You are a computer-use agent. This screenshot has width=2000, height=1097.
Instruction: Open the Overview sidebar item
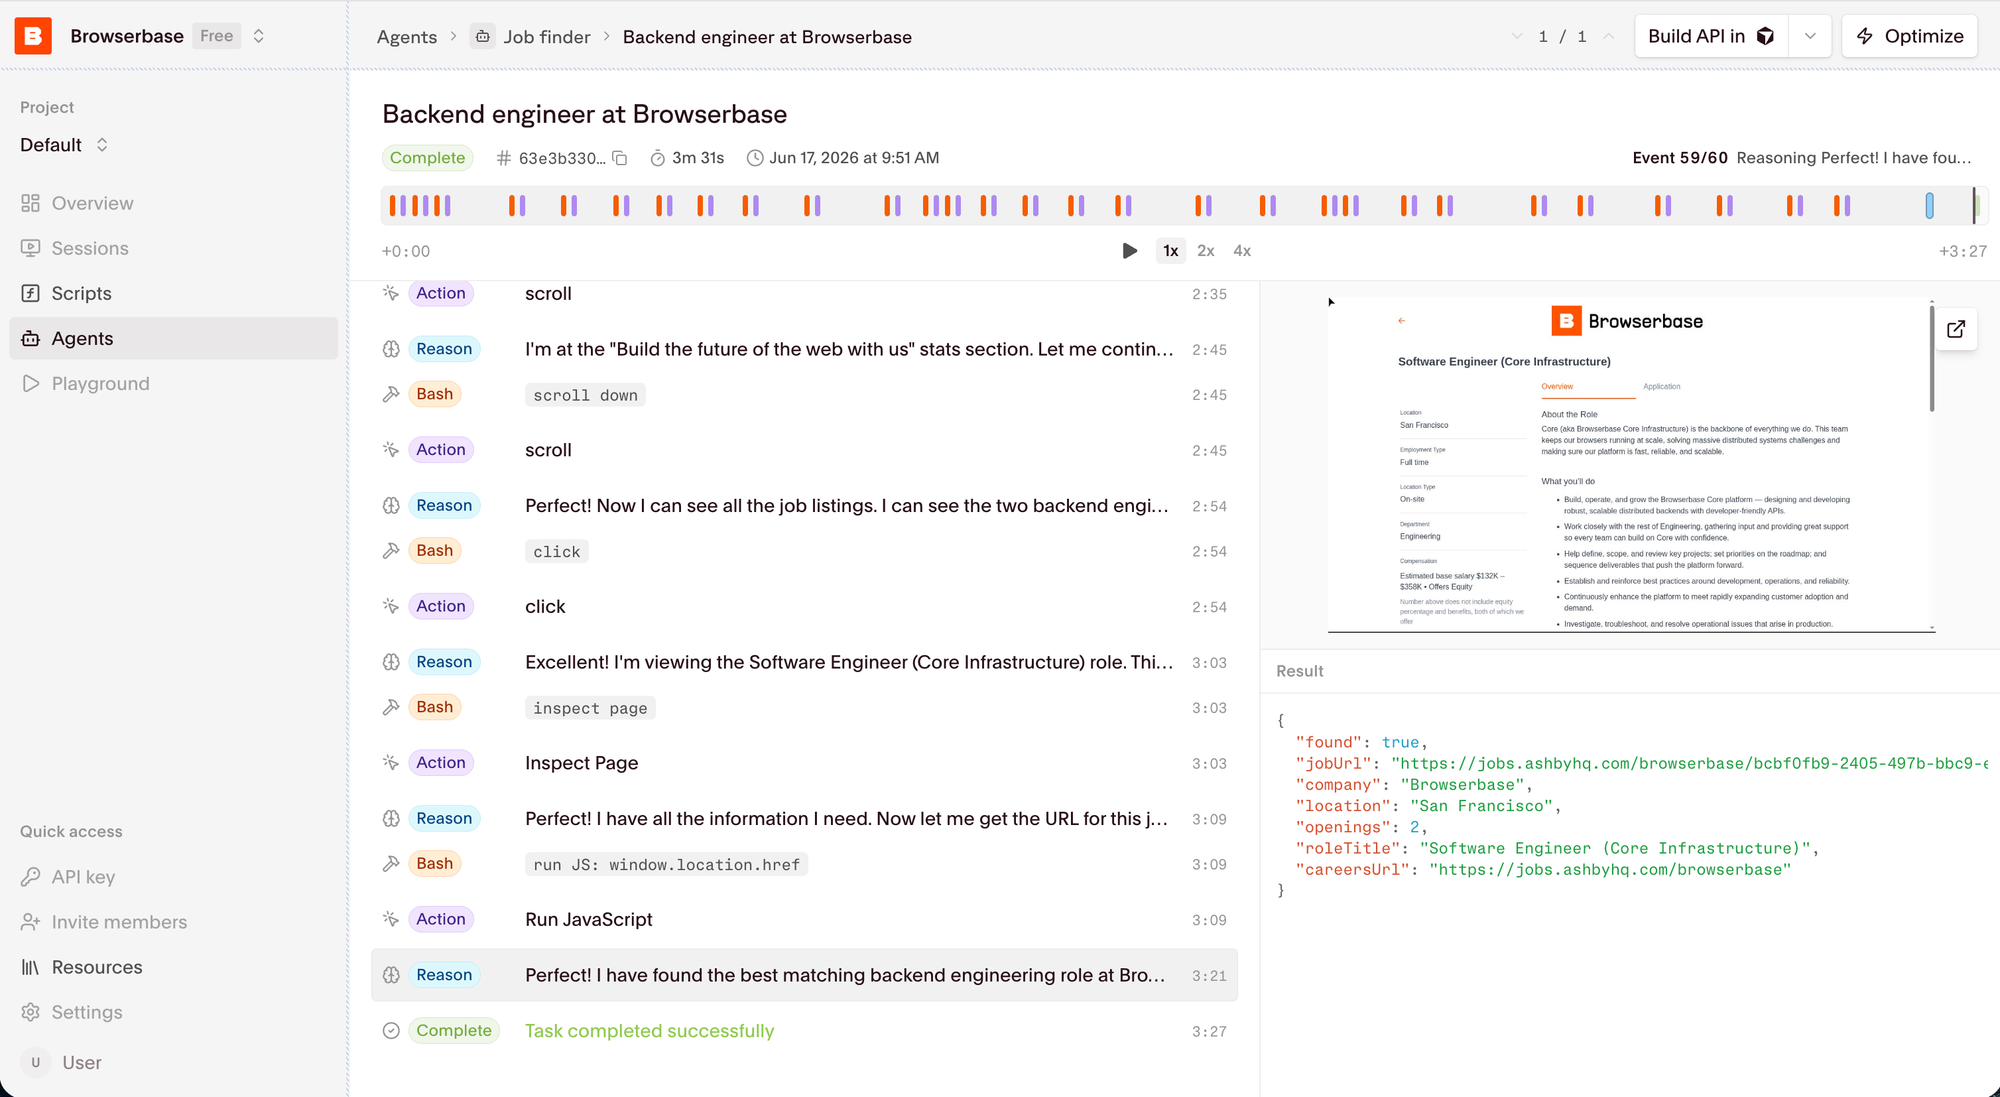pos(174,203)
